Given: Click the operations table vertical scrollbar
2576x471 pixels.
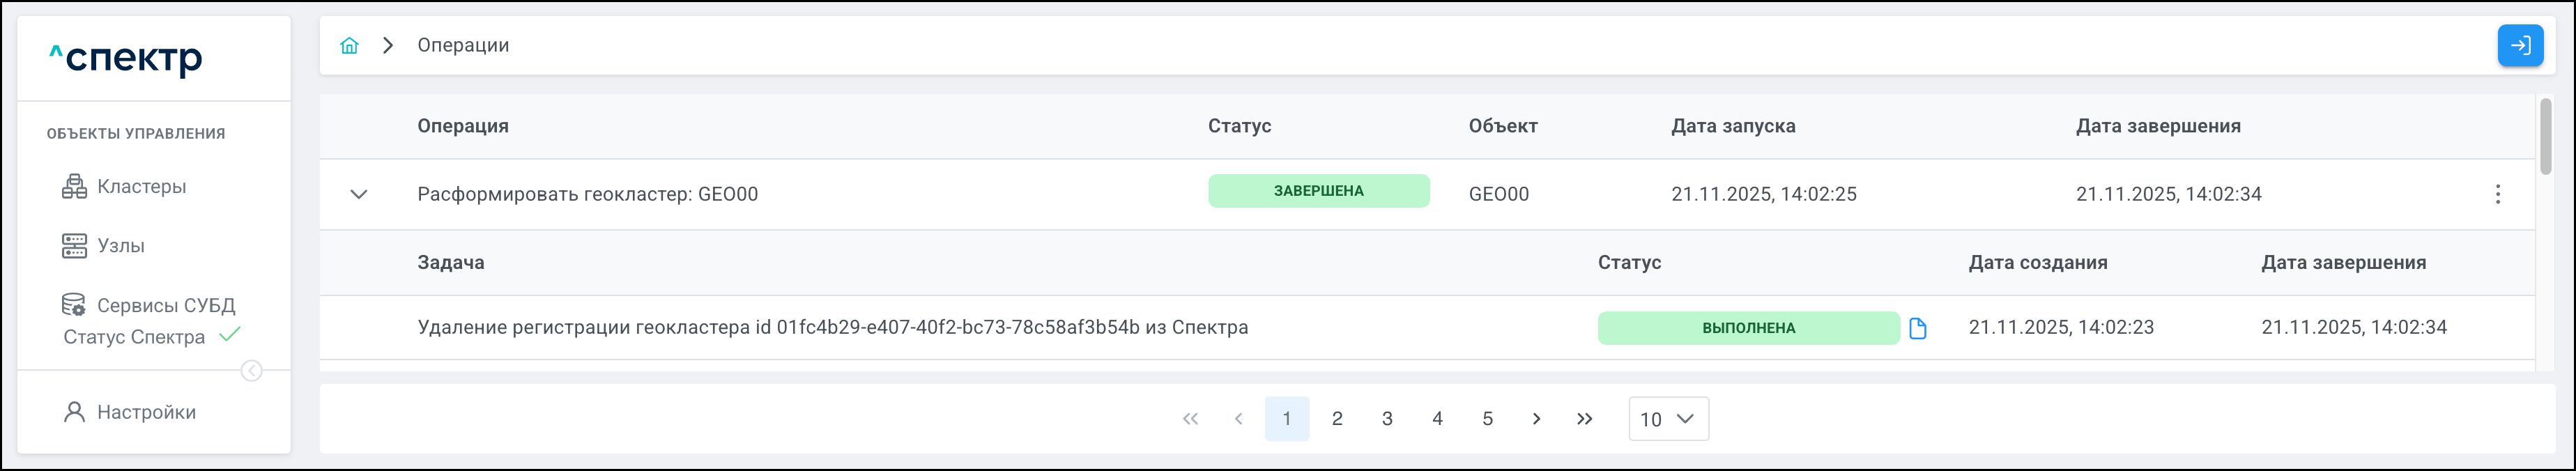Looking at the screenshot, I should [2545, 135].
